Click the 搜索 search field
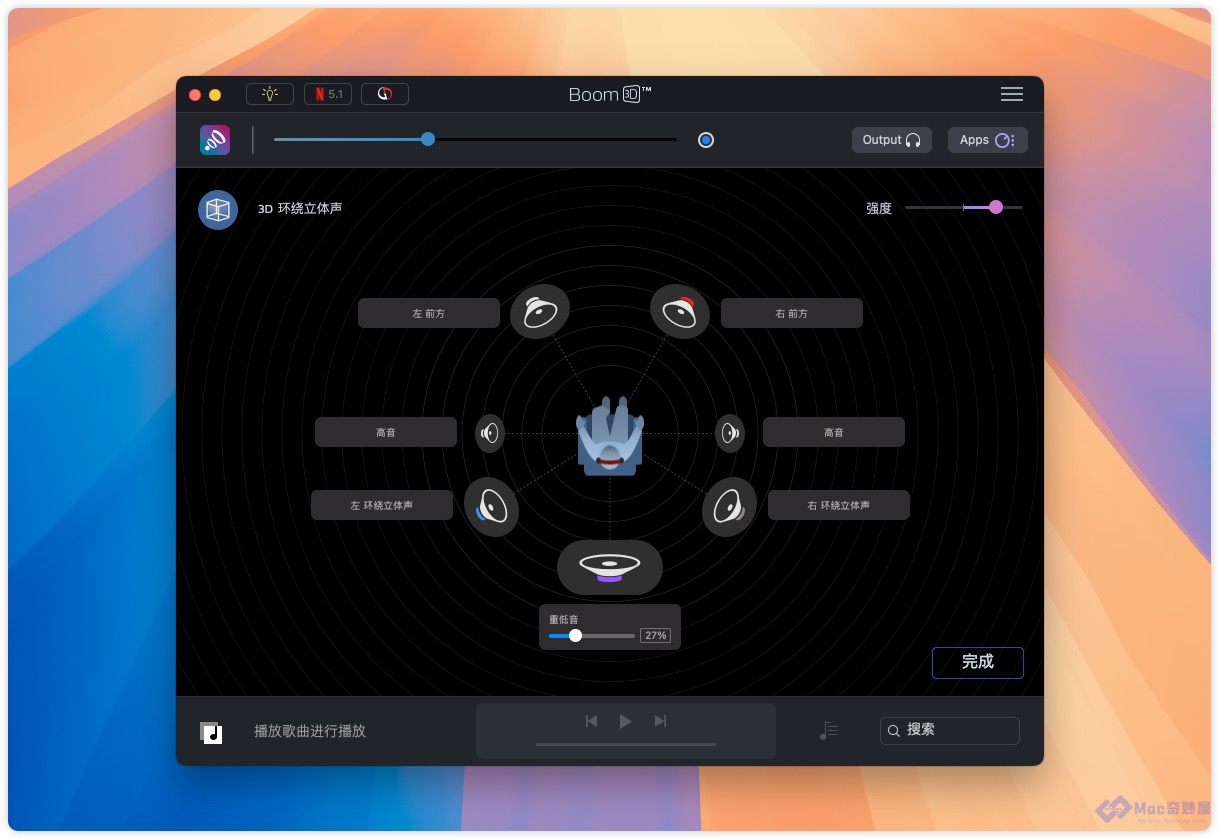This screenshot has width=1219, height=839. [950, 731]
